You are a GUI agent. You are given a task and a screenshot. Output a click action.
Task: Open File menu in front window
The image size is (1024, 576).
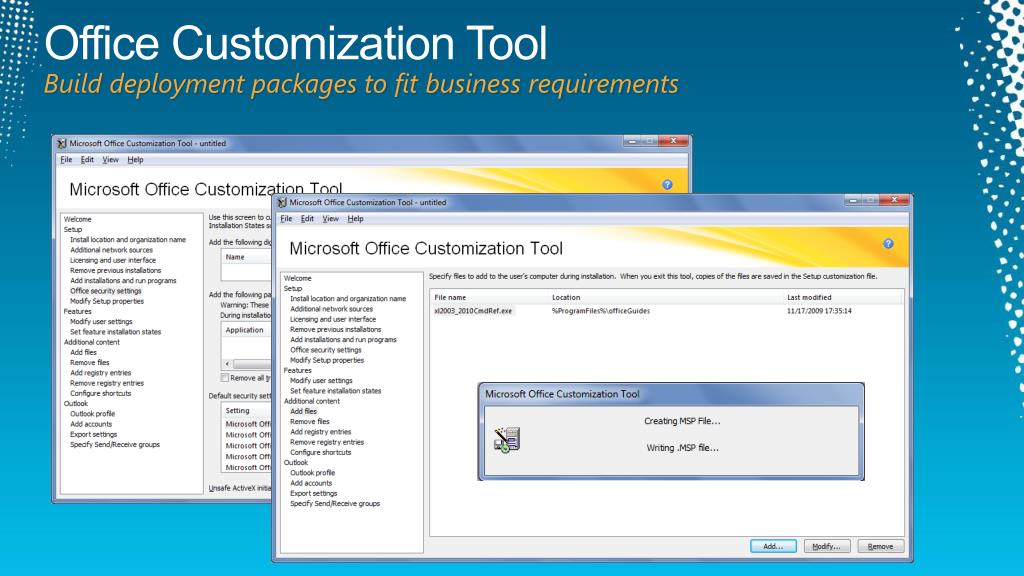click(286, 219)
